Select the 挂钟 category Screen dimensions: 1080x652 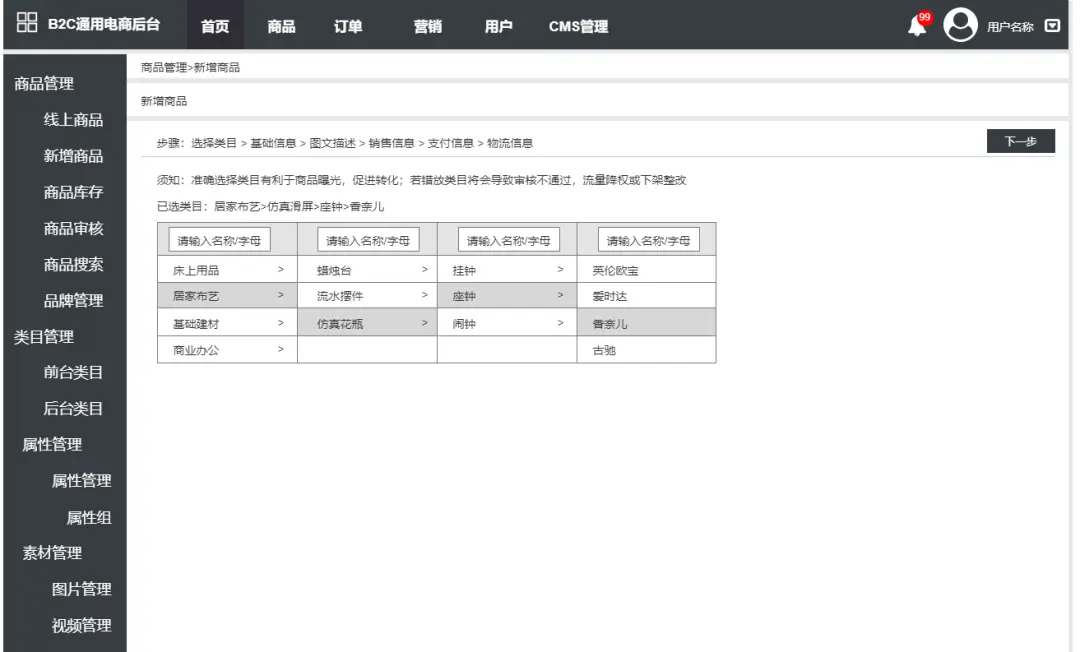tap(464, 271)
